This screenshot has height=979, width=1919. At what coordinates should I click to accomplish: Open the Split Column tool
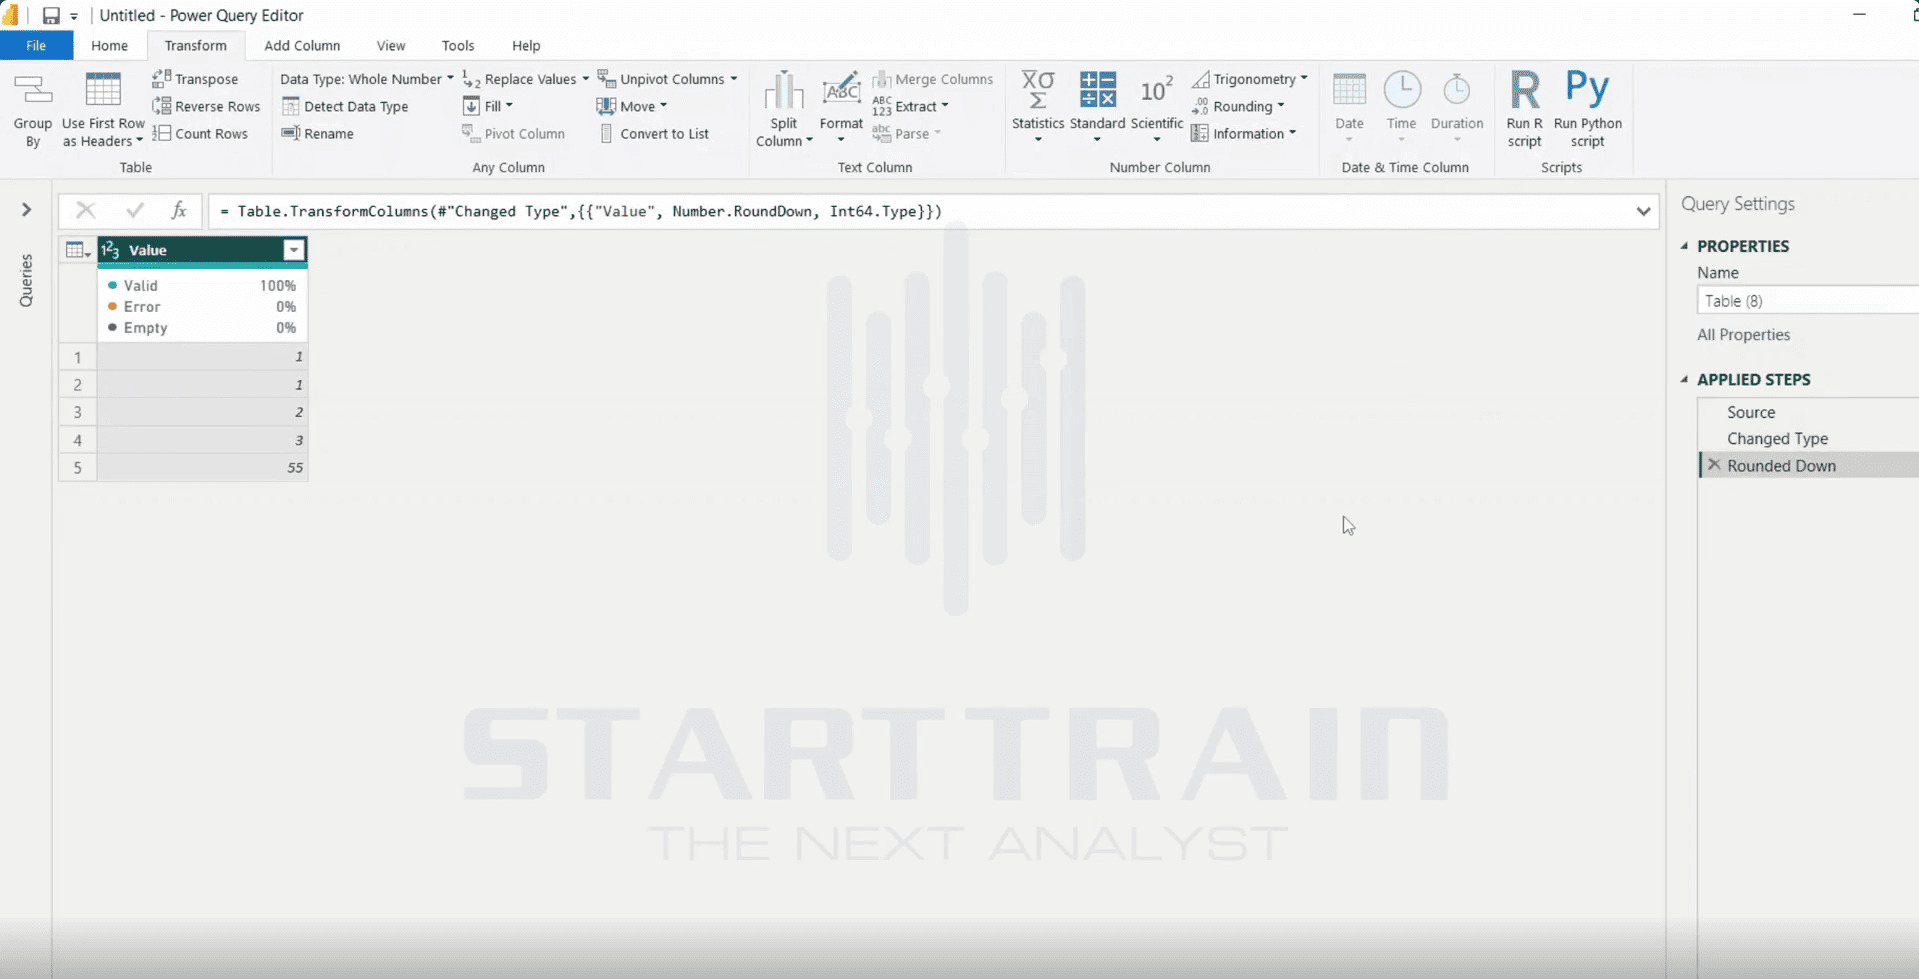(x=784, y=110)
